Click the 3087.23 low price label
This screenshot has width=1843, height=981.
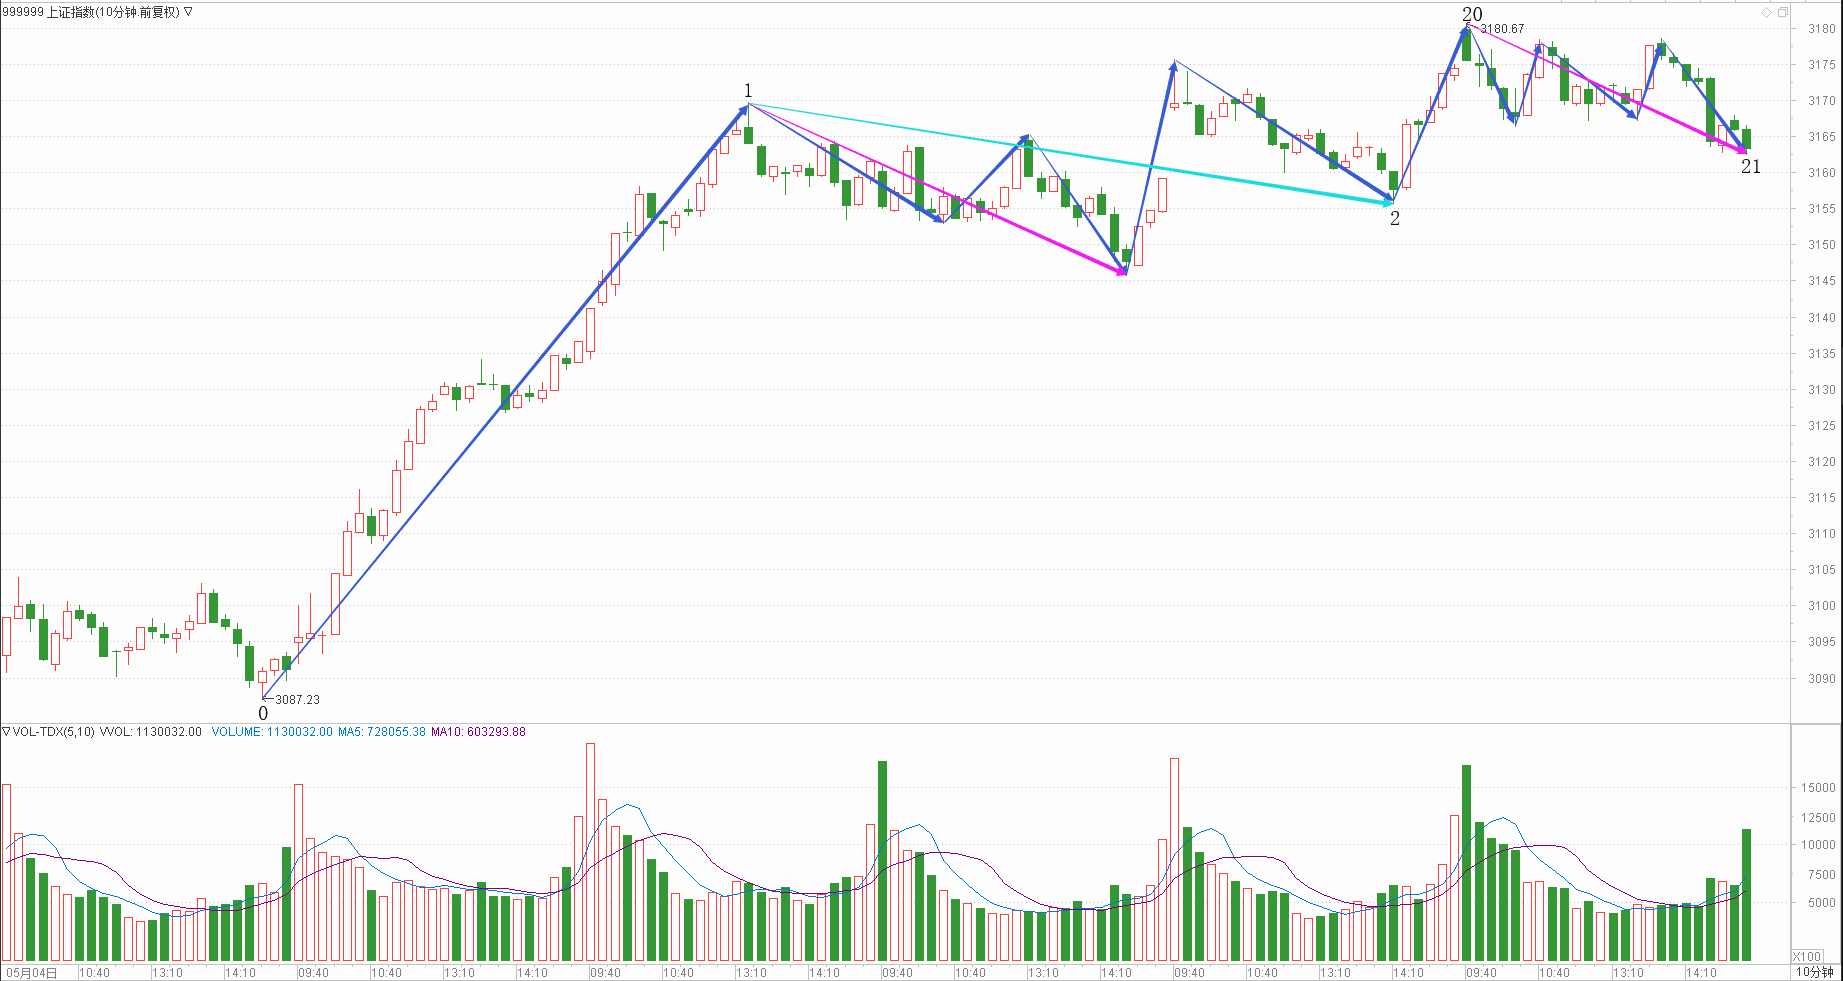click(297, 700)
